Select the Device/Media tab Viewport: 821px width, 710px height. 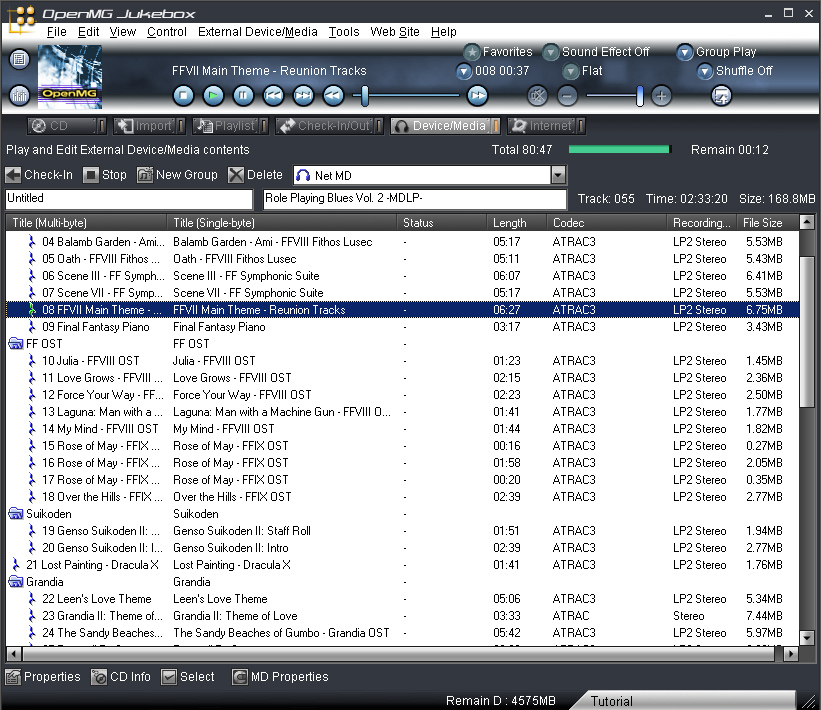point(445,126)
